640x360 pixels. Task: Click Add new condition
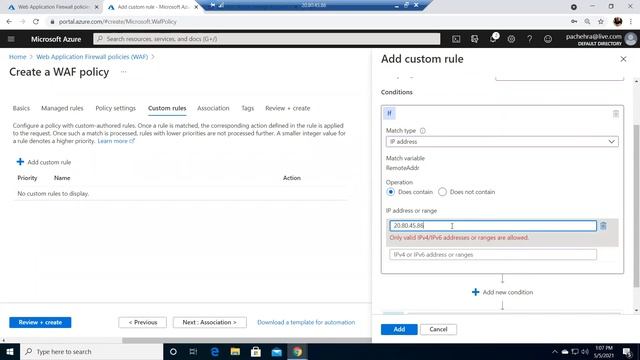point(502,292)
